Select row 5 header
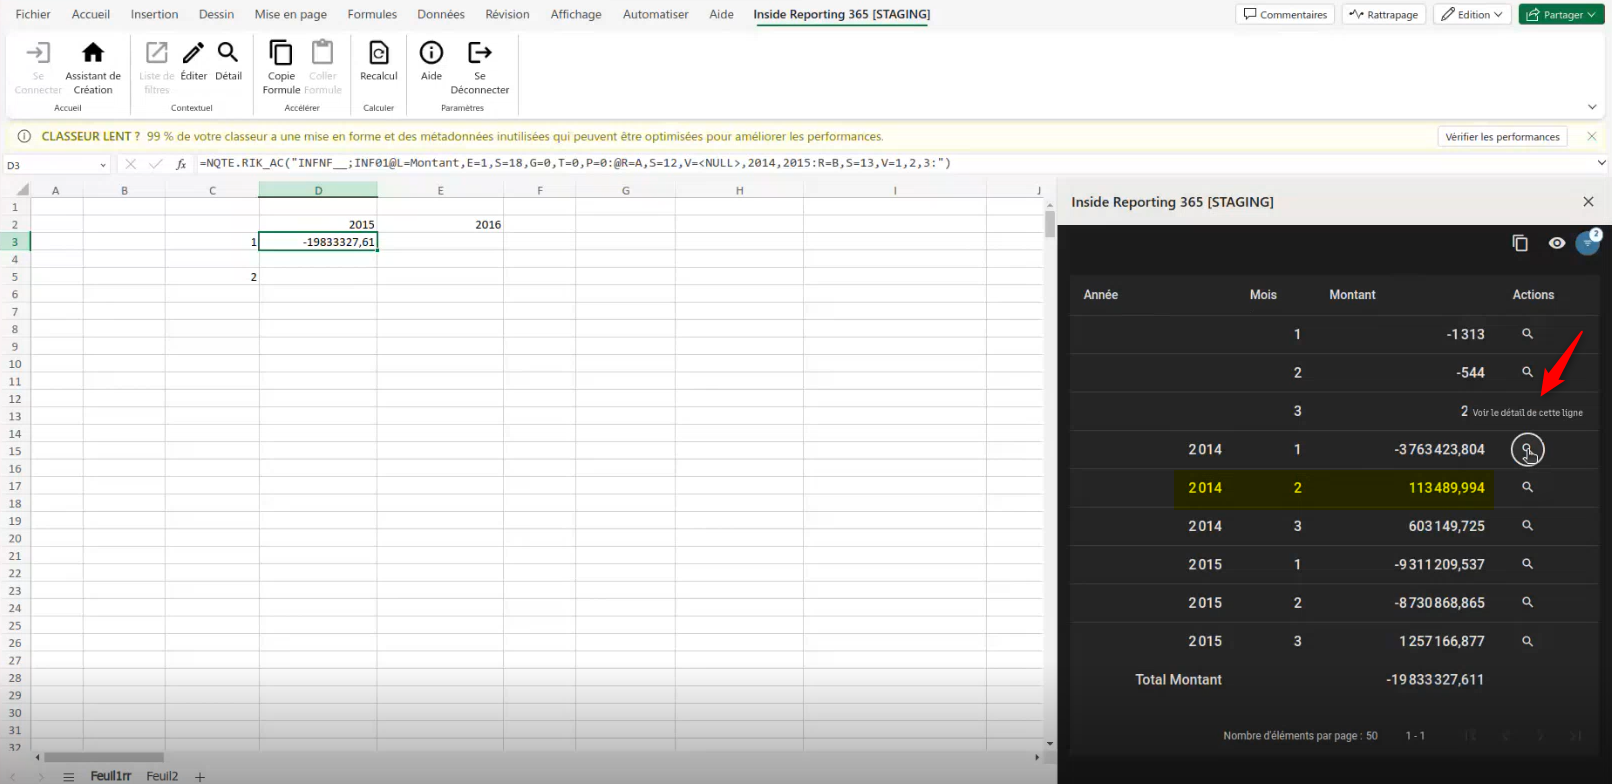 (x=15, y=277)
